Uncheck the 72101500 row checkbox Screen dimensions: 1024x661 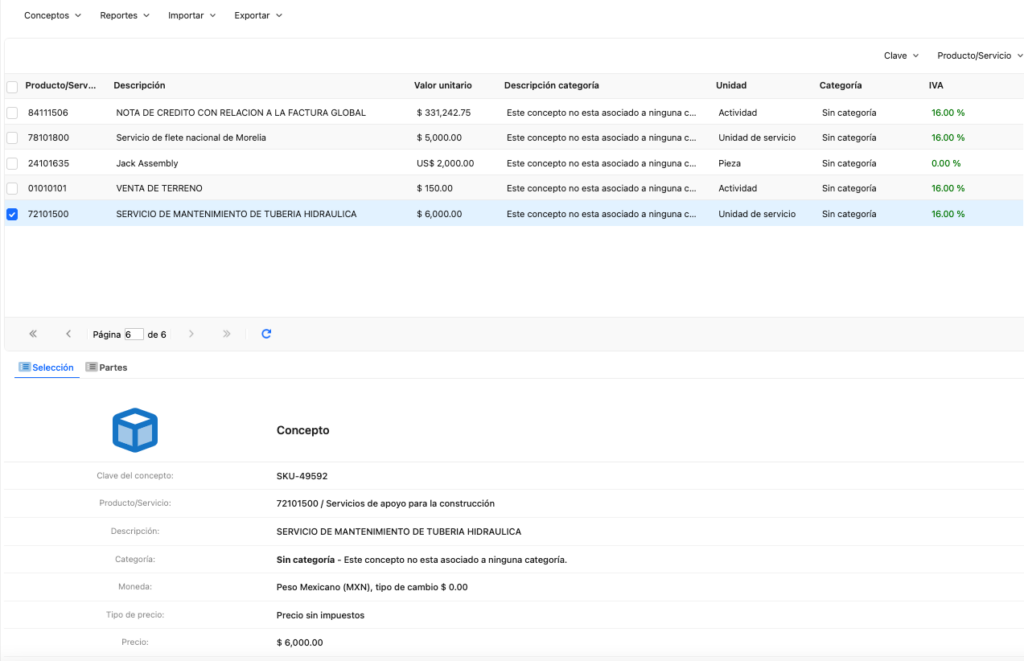[12, 214]
